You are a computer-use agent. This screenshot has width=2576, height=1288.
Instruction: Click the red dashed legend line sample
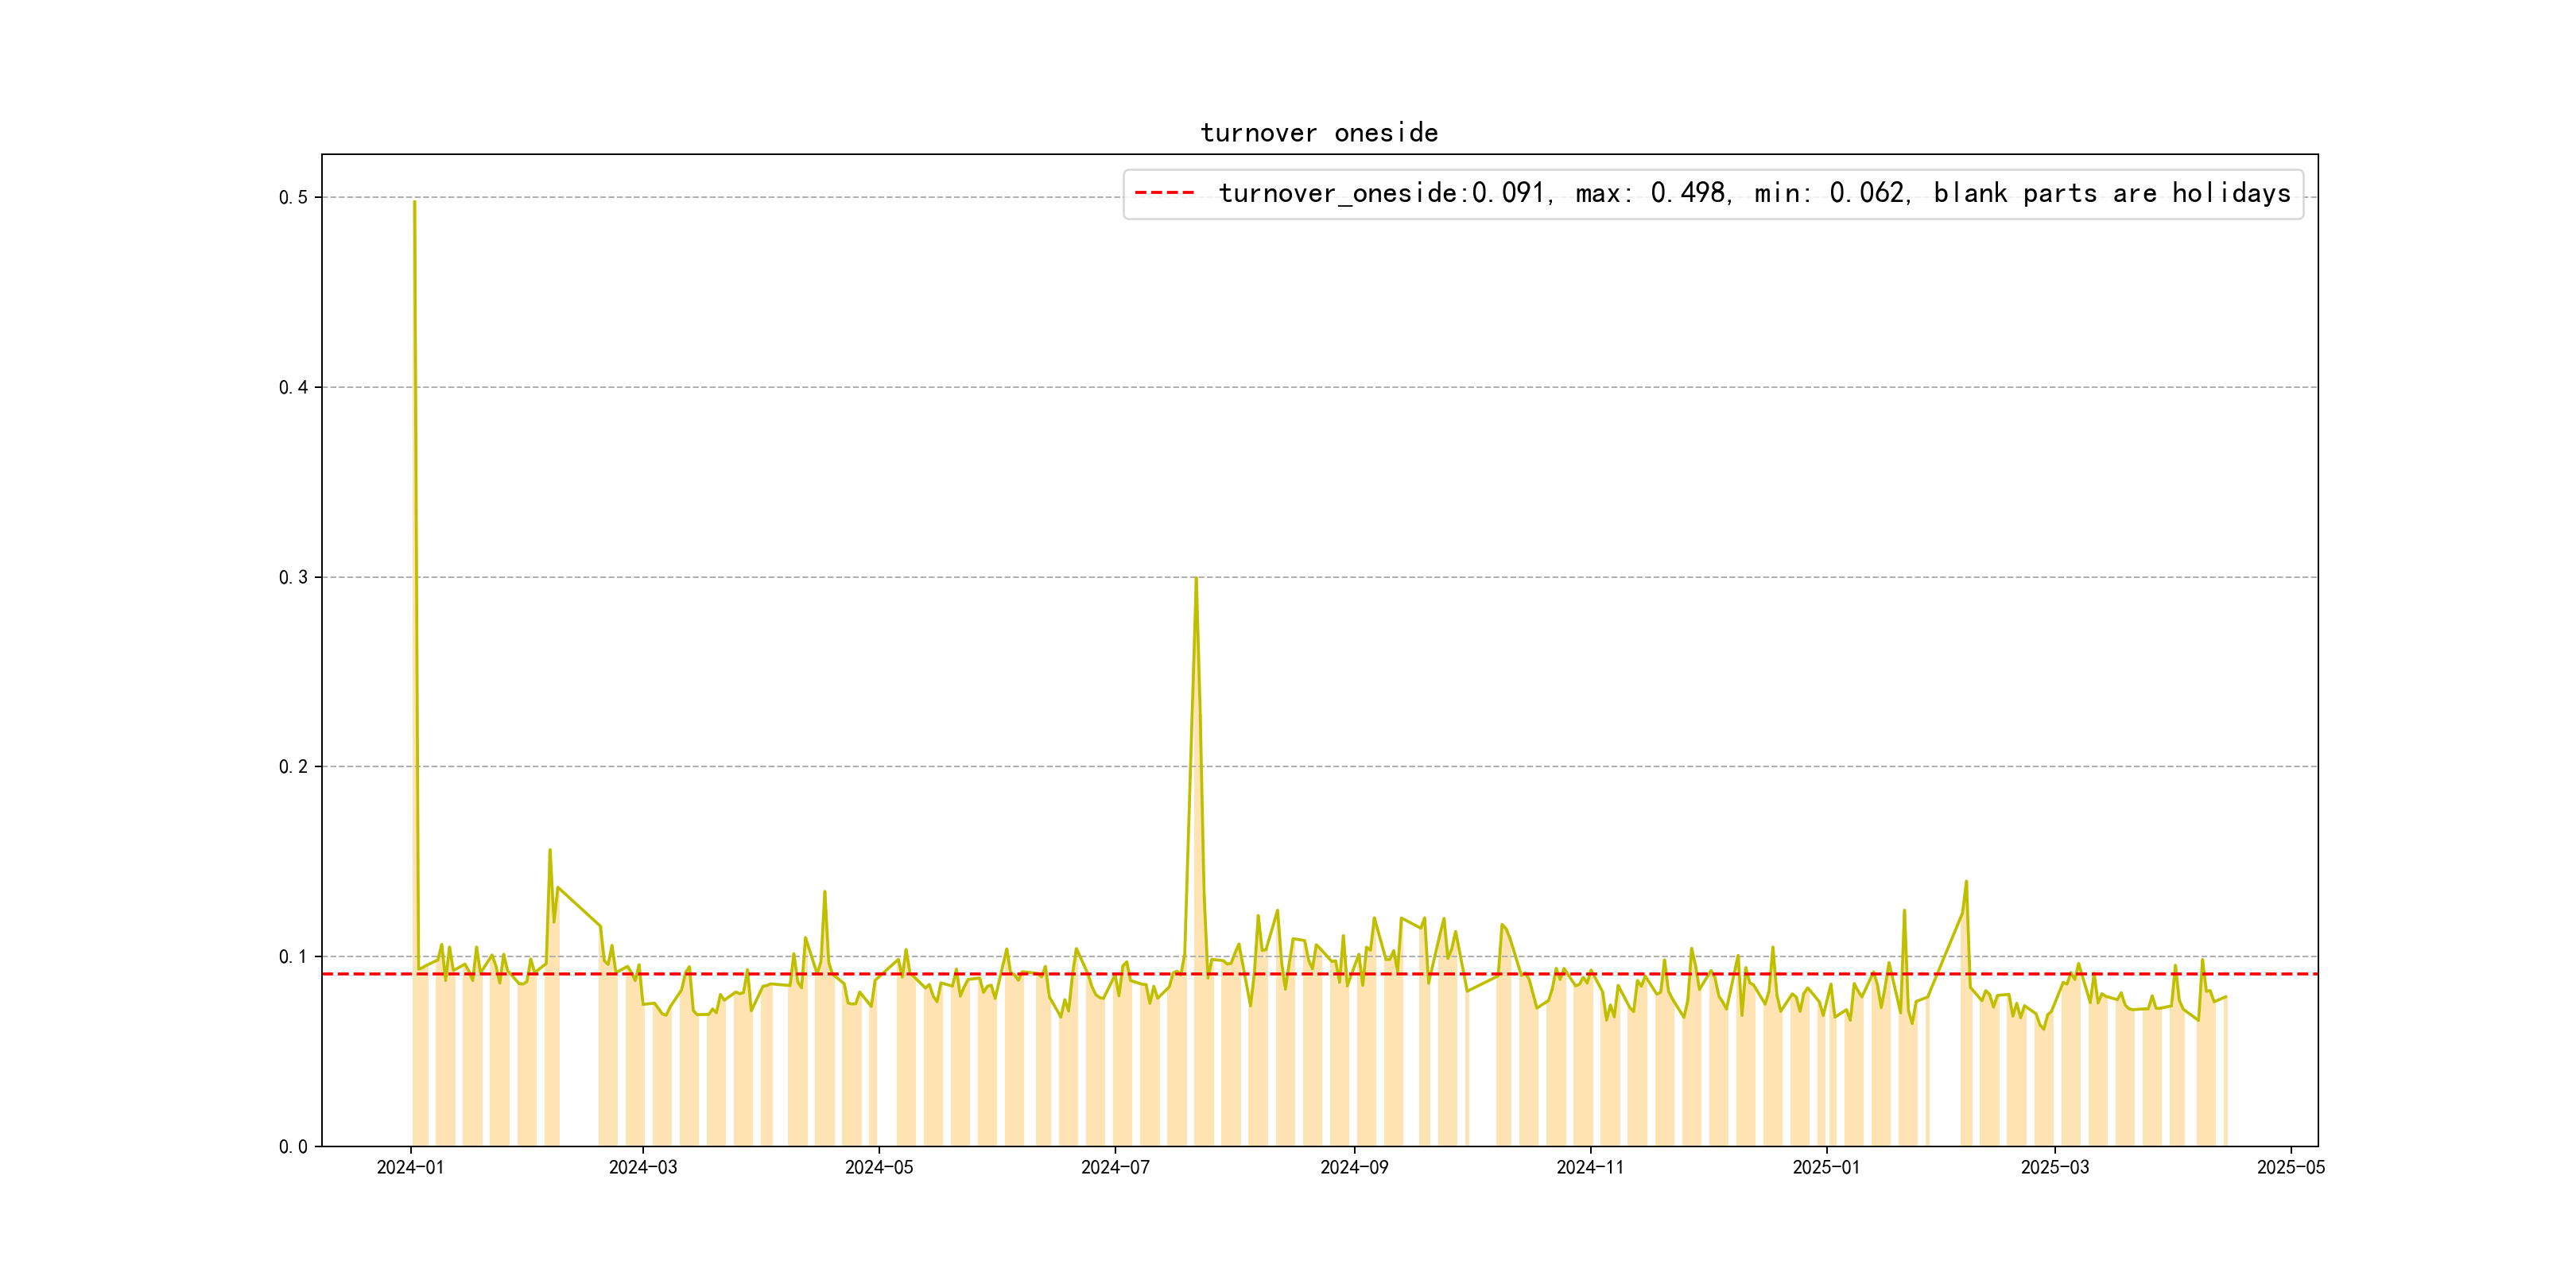[x=1164, y=193]
